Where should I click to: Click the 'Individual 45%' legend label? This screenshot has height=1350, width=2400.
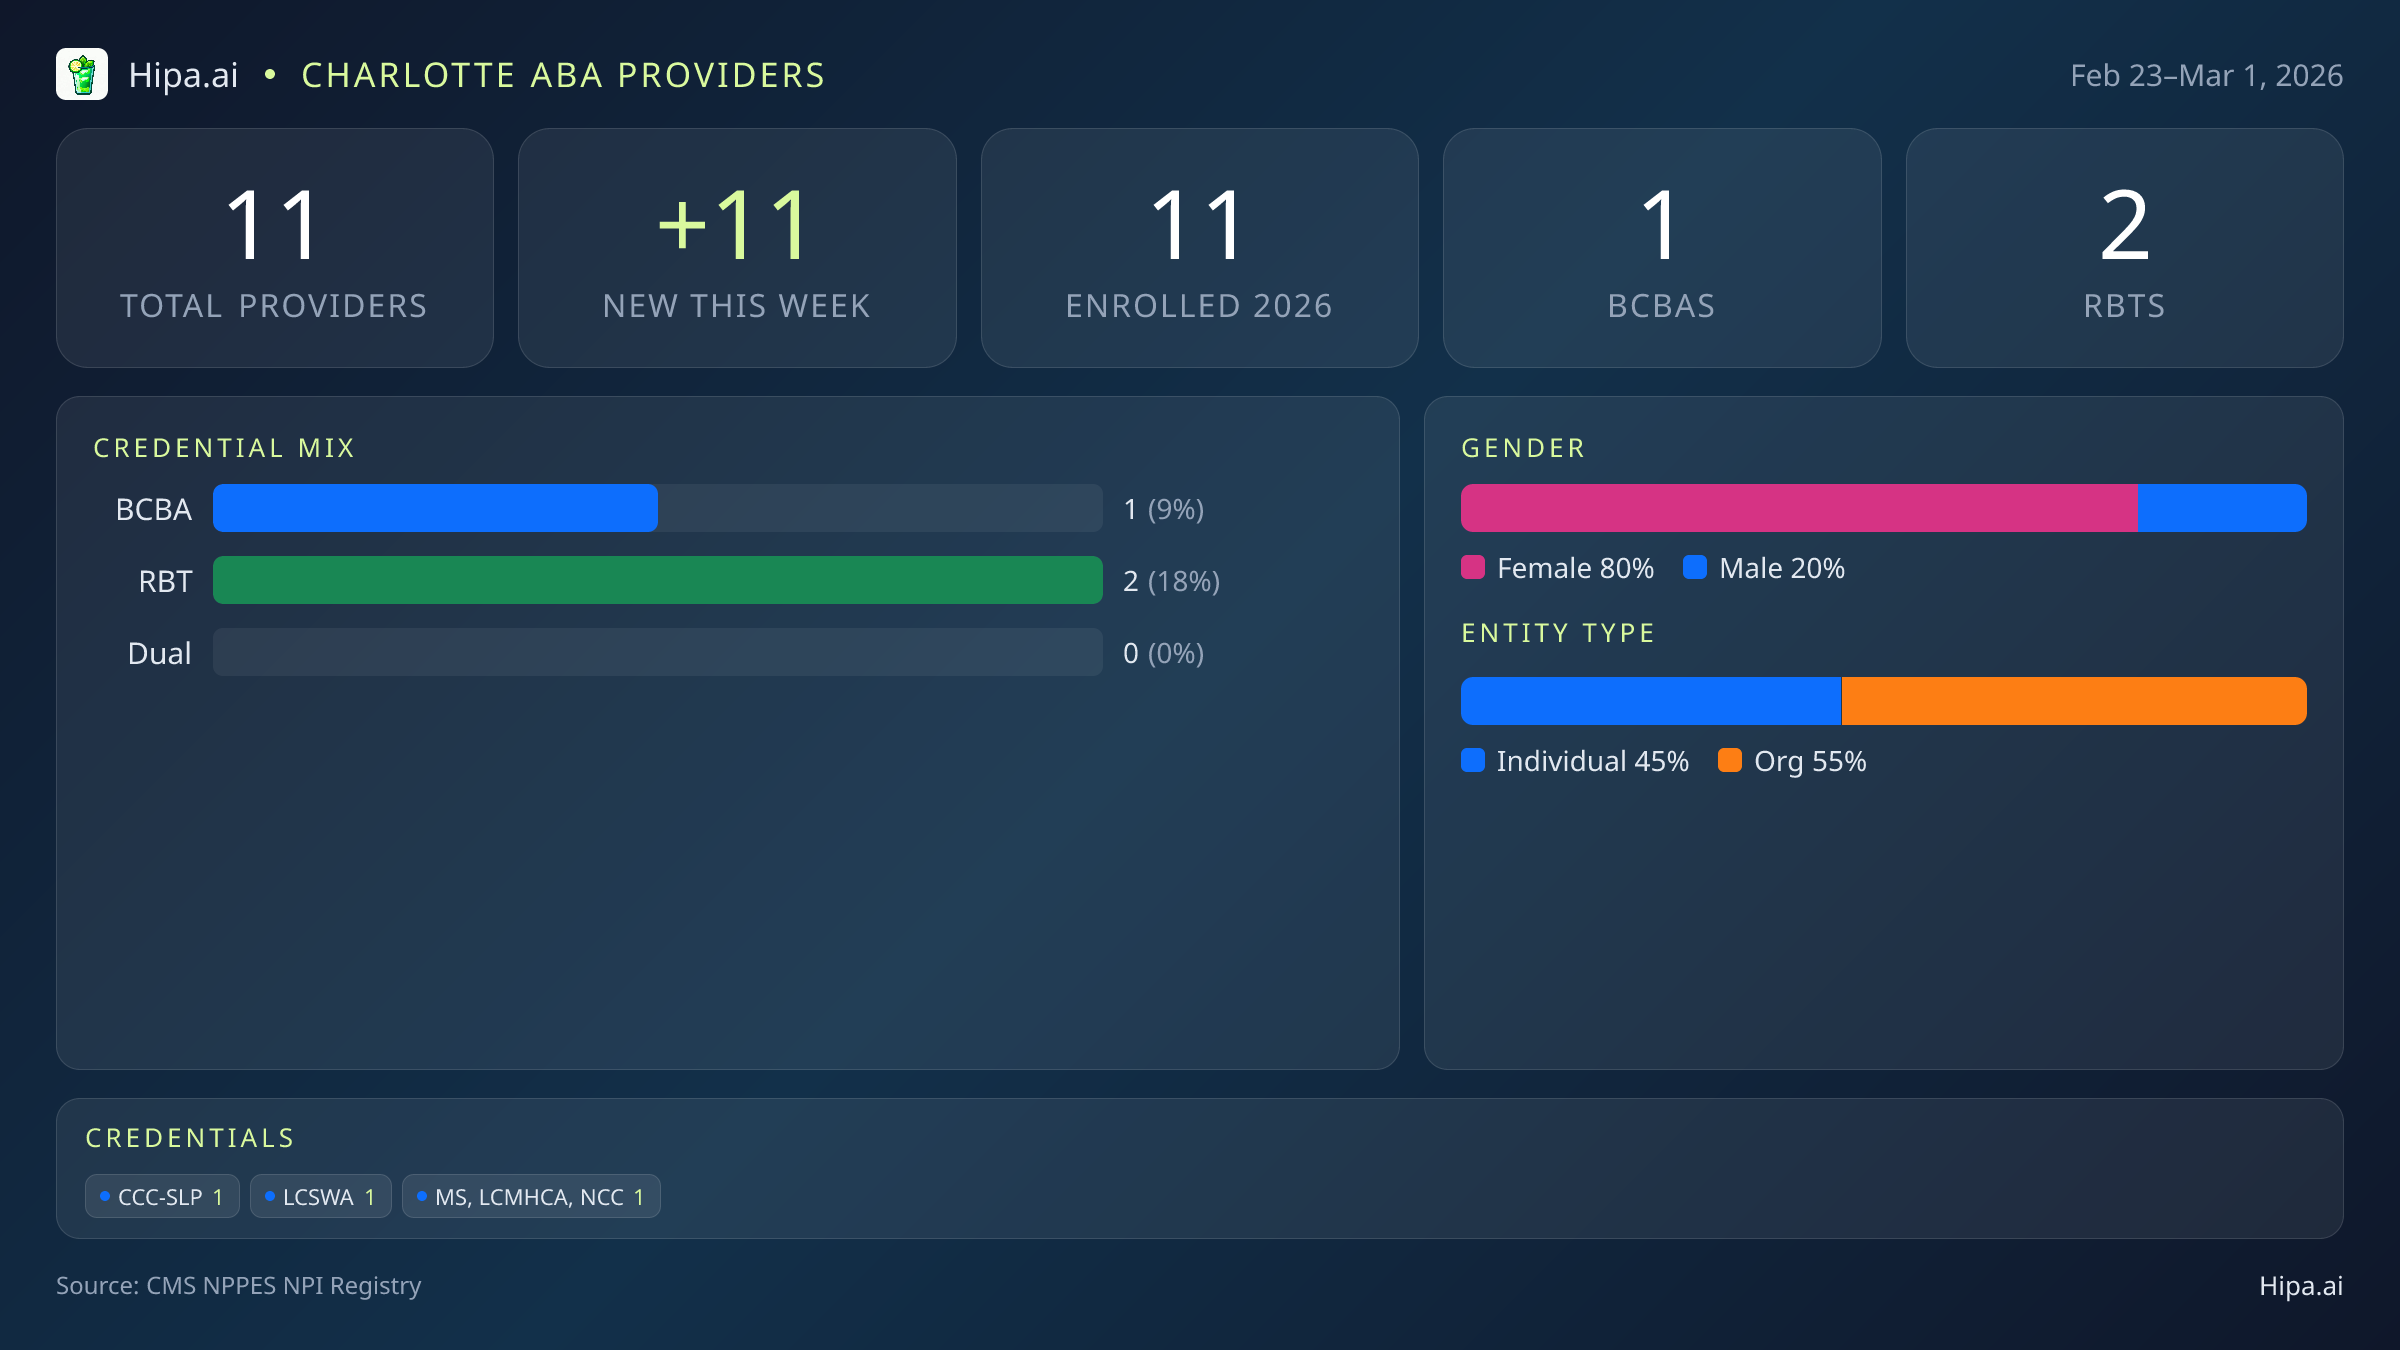point(1593,761)
